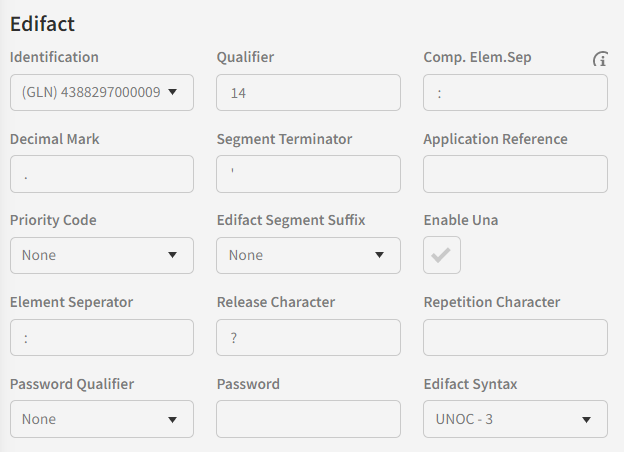
Task: Select the Segment Terminator field
Action: click(308, 174)
